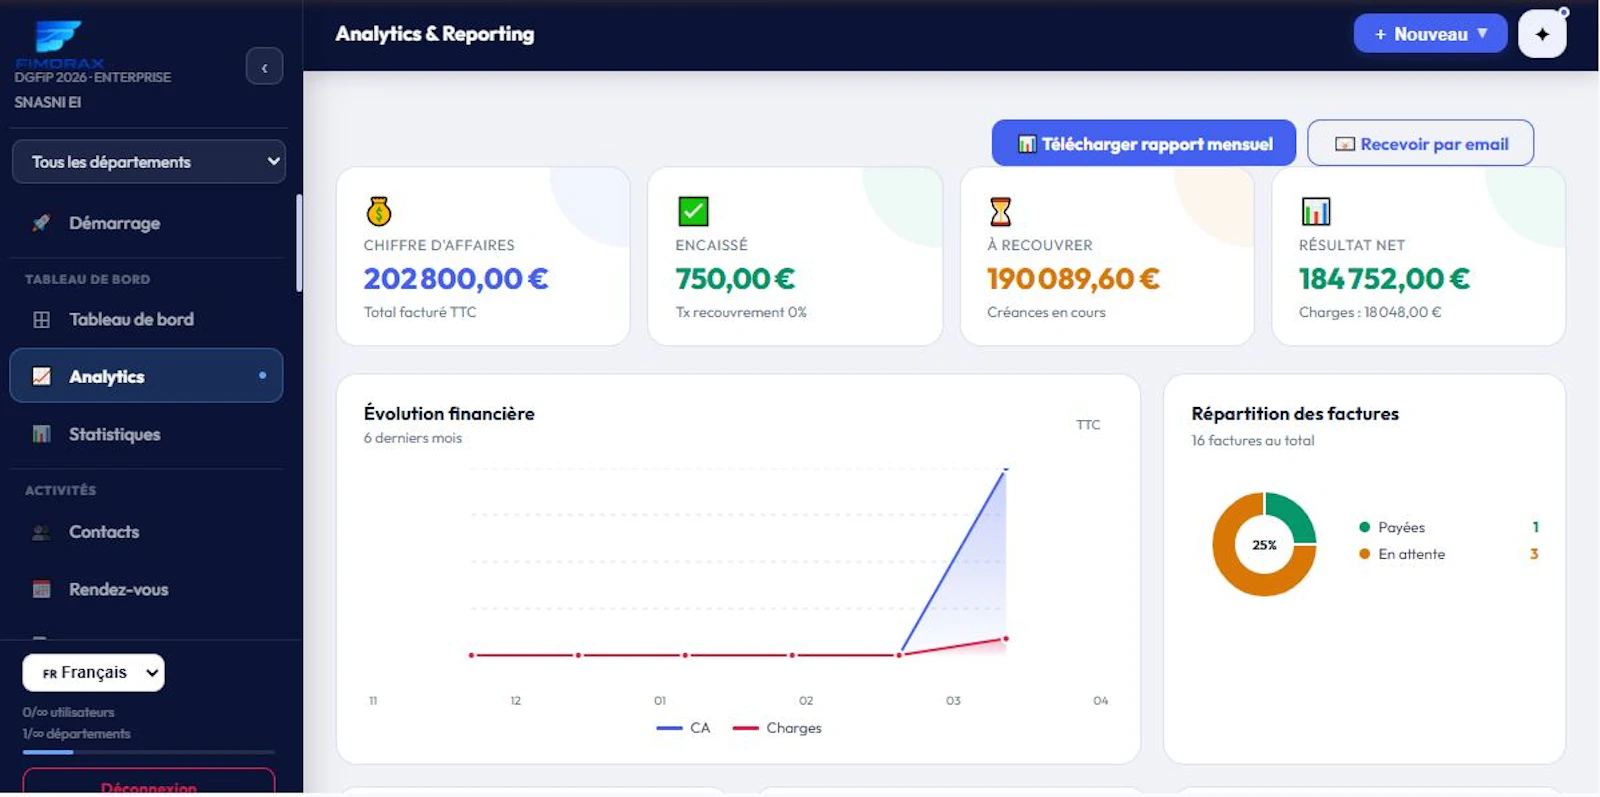Screen dimensions: 1600x797
Task: Click the 202 800,00 € revenue value
Action: [x=456, y=278]
